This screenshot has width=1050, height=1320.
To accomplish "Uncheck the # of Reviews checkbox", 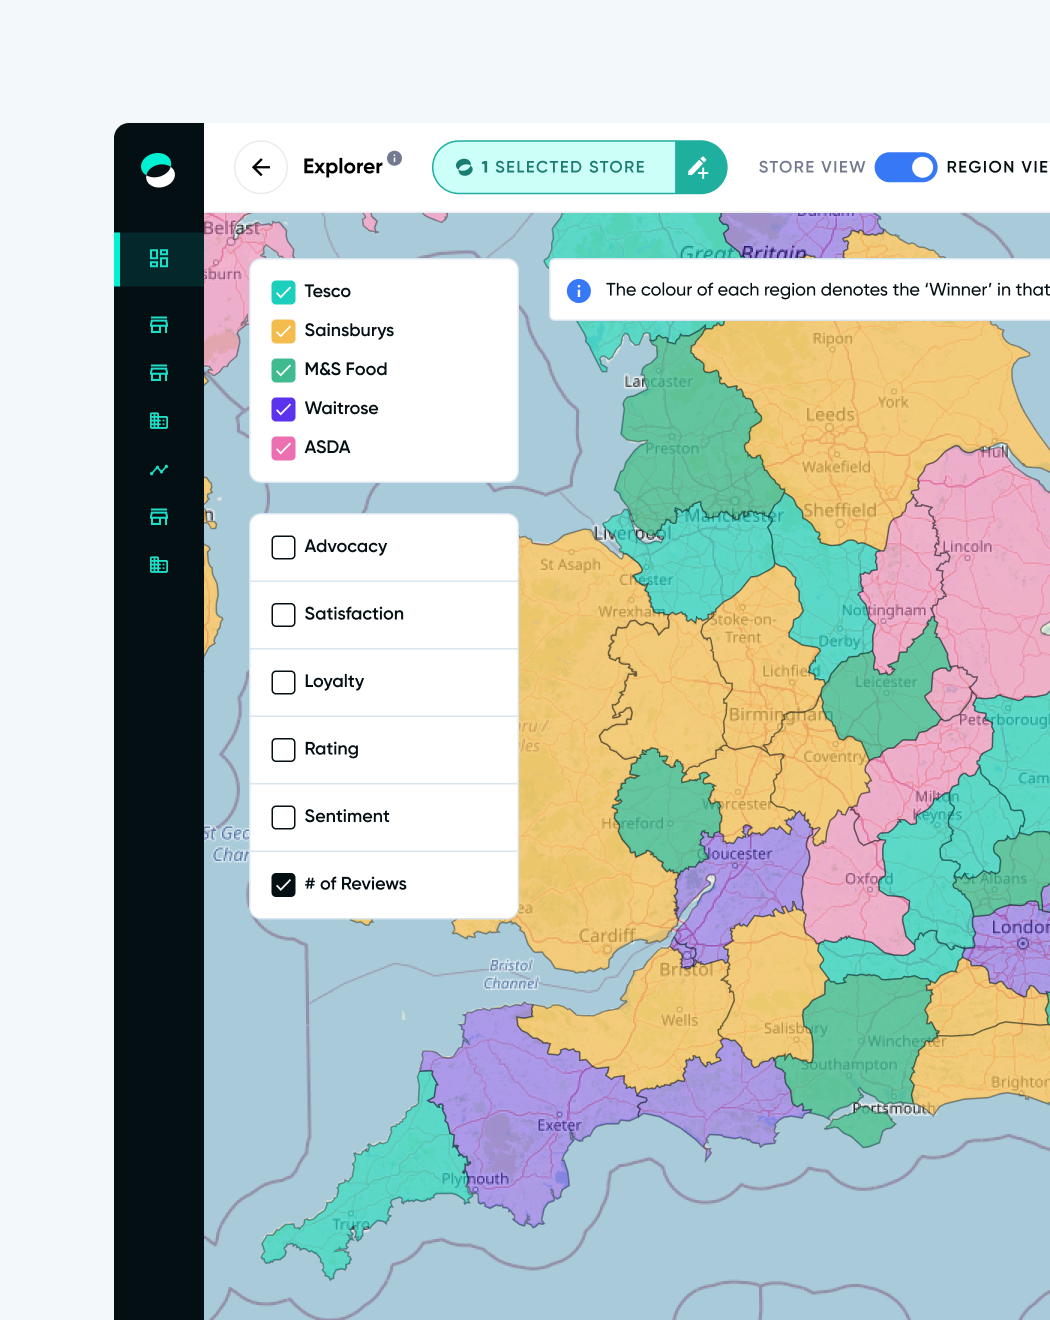I will point(284,884).
